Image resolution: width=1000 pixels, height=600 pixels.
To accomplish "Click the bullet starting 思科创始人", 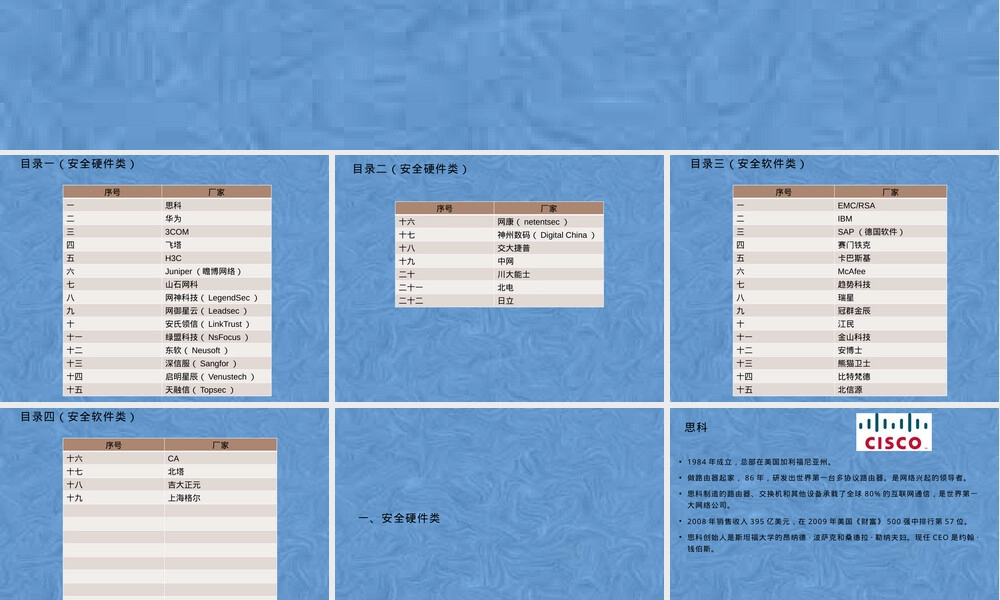I will (x=829, y=543).
